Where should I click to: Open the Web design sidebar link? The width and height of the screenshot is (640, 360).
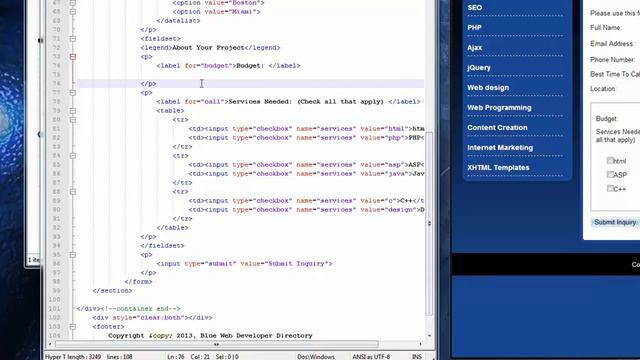488,88
